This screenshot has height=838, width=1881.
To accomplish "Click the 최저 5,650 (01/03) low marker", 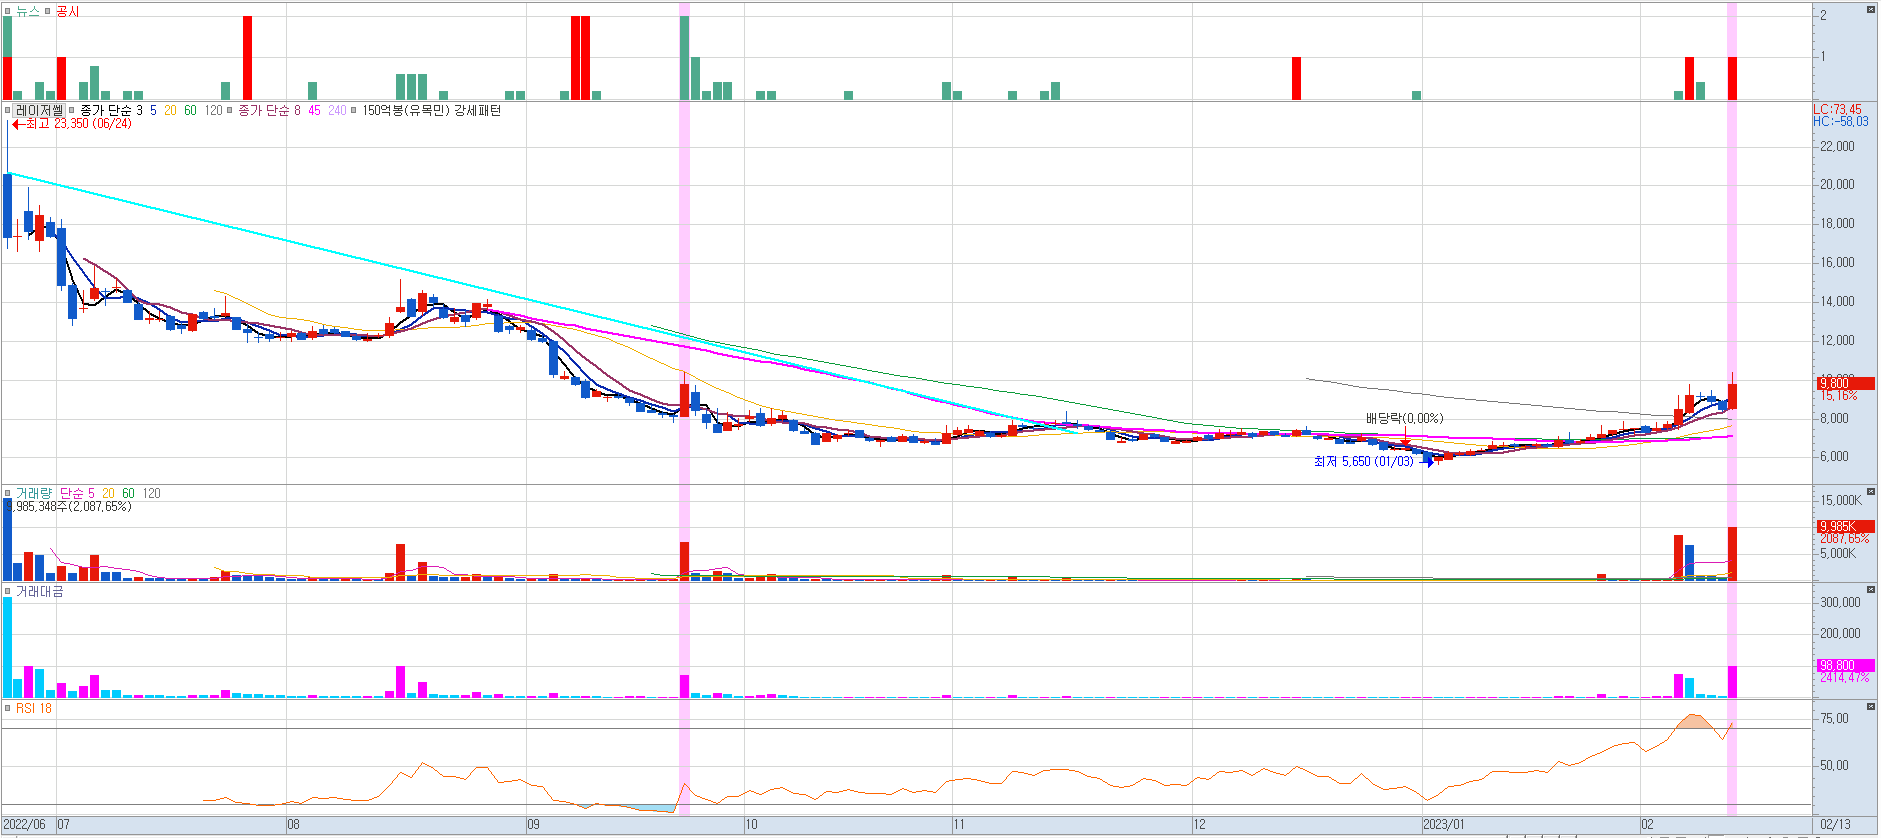I will click(x=1372, y=461).
